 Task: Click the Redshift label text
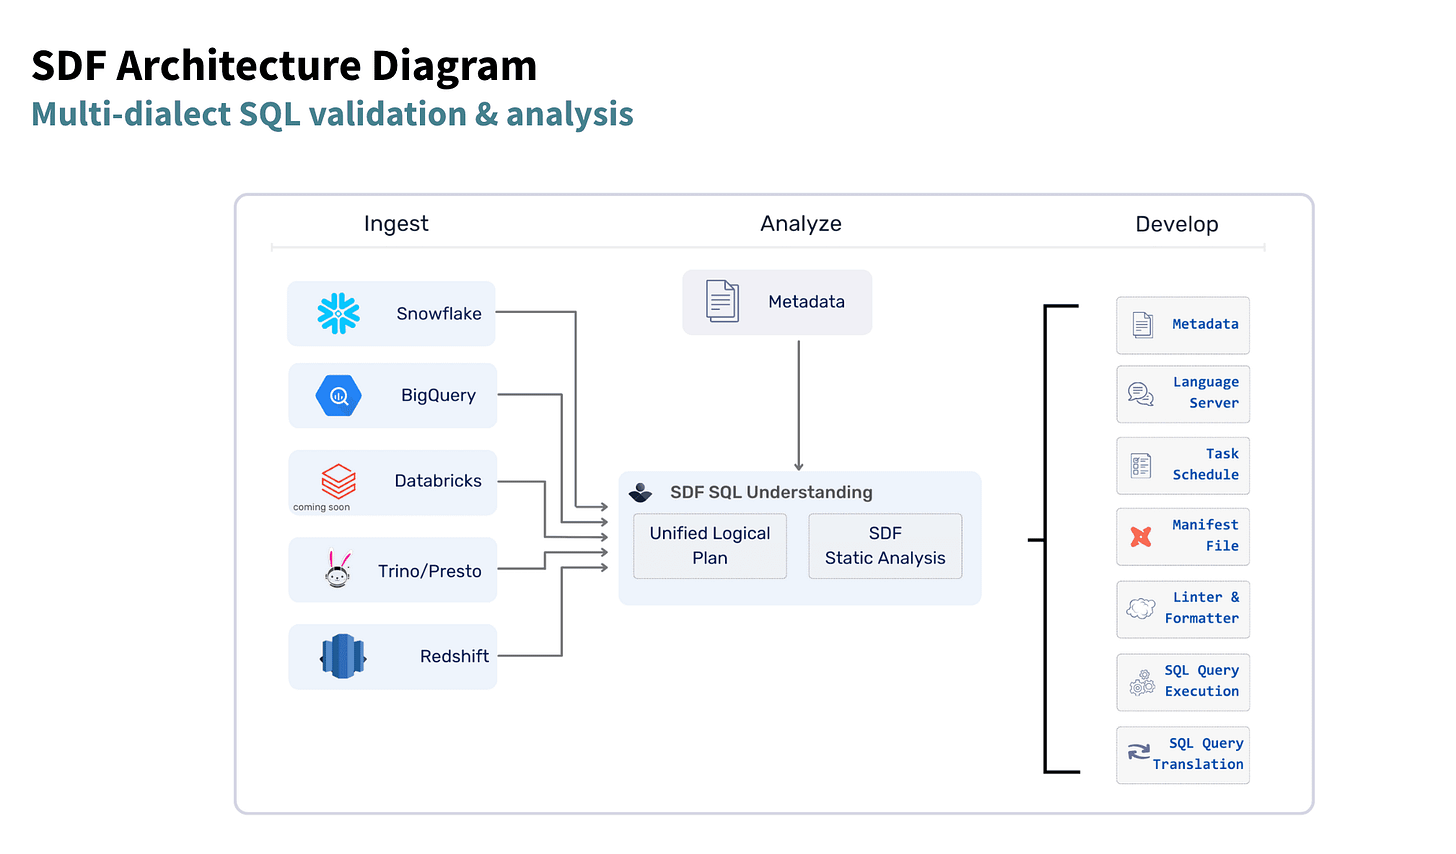(x=454, y=656)
